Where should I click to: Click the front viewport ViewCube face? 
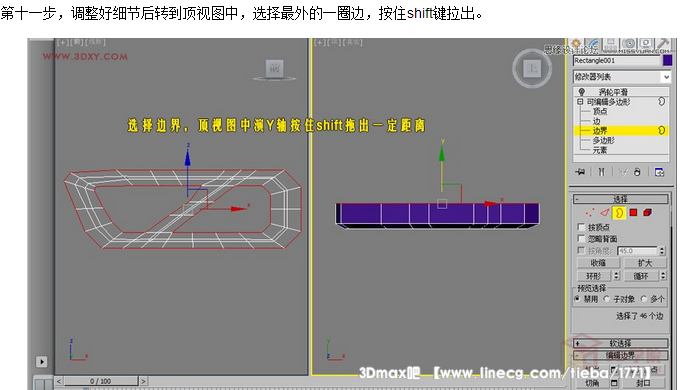275,69
